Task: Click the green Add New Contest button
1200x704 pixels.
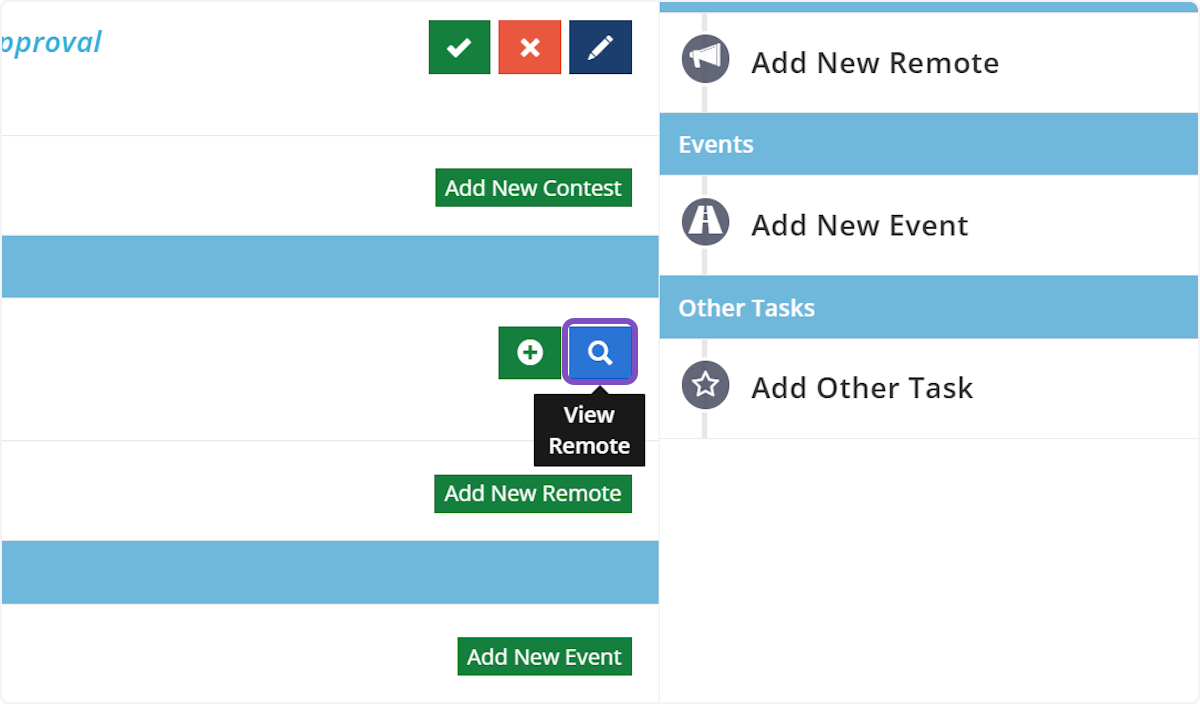Action: pos(533,188)
